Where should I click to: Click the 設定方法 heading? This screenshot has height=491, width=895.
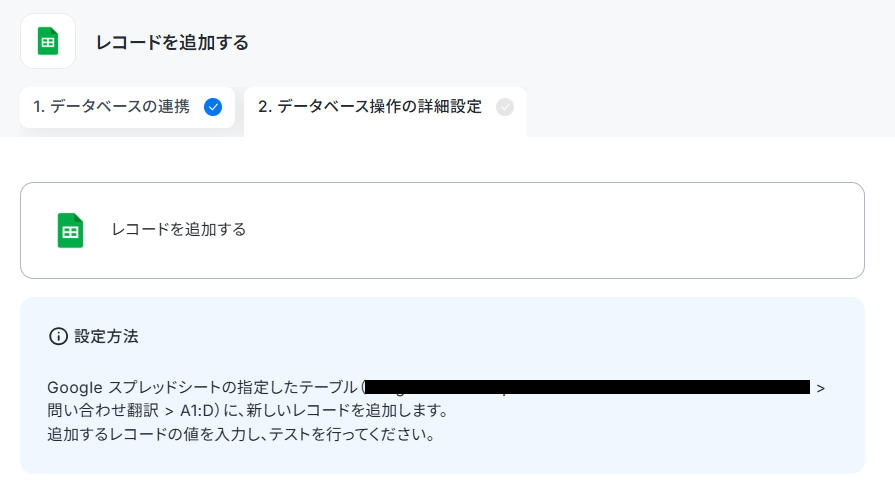pos(106,336)
